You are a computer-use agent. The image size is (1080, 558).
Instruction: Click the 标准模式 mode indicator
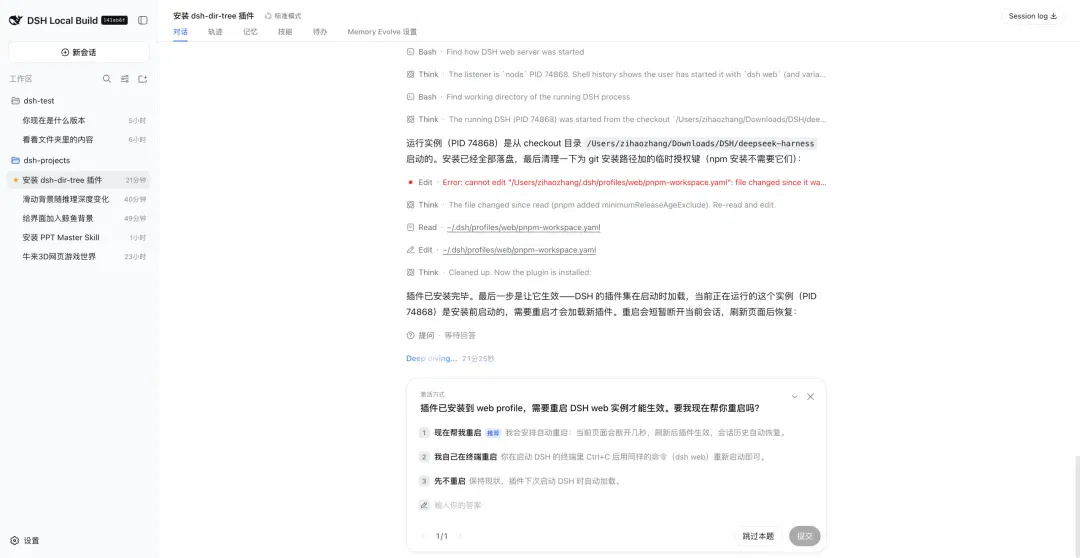pos(283,16)
